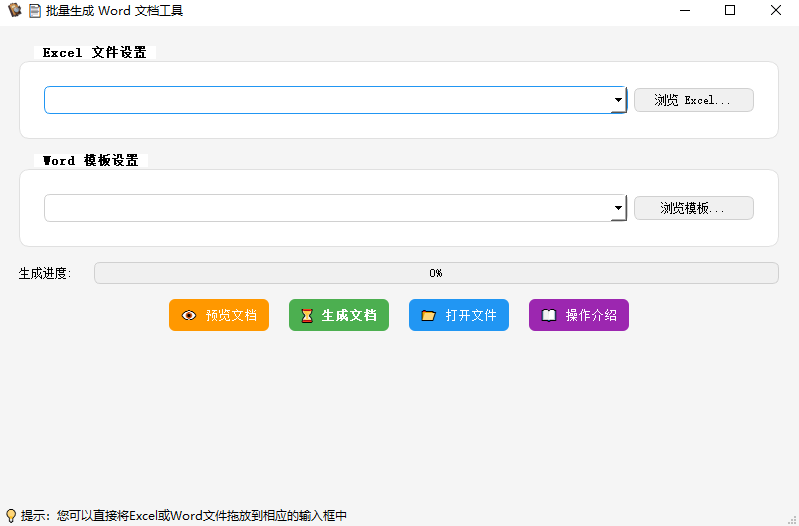Click the document icon beside window title
The width and height of the screenshot is (799, 526).
point(35,11)
